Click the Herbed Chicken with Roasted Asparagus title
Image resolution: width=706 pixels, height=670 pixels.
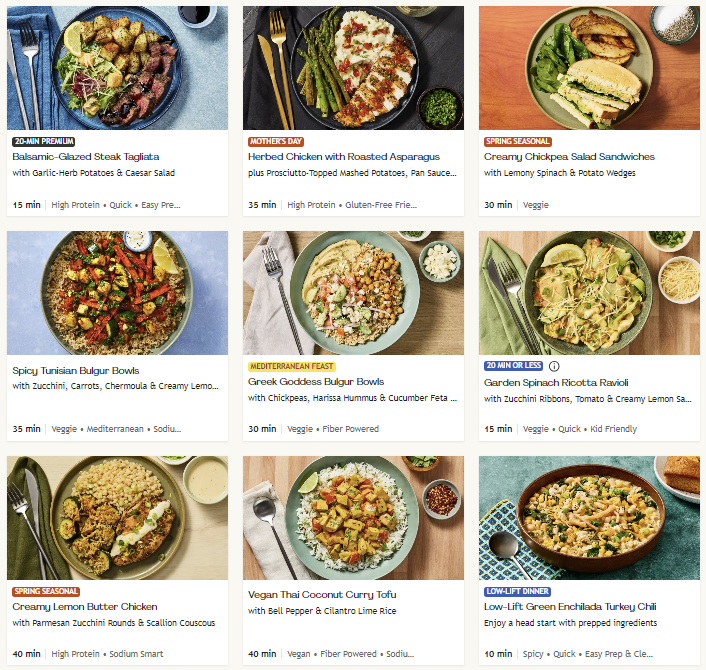(x=344, y=157)
